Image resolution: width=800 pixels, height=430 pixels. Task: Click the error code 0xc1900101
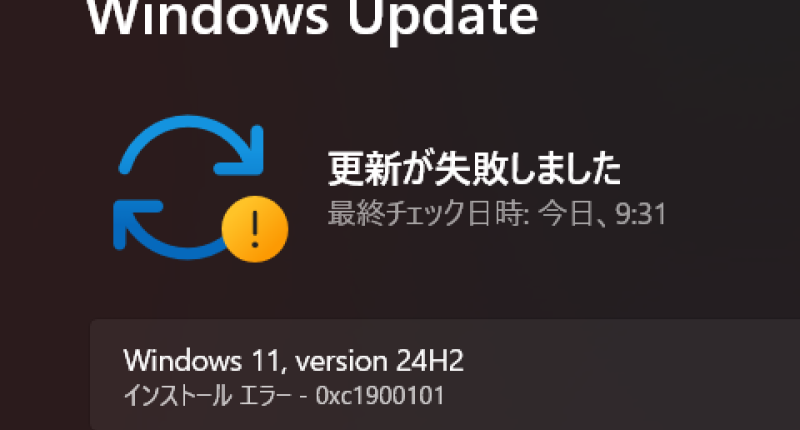pyautogui.click(x=380, y=395)
